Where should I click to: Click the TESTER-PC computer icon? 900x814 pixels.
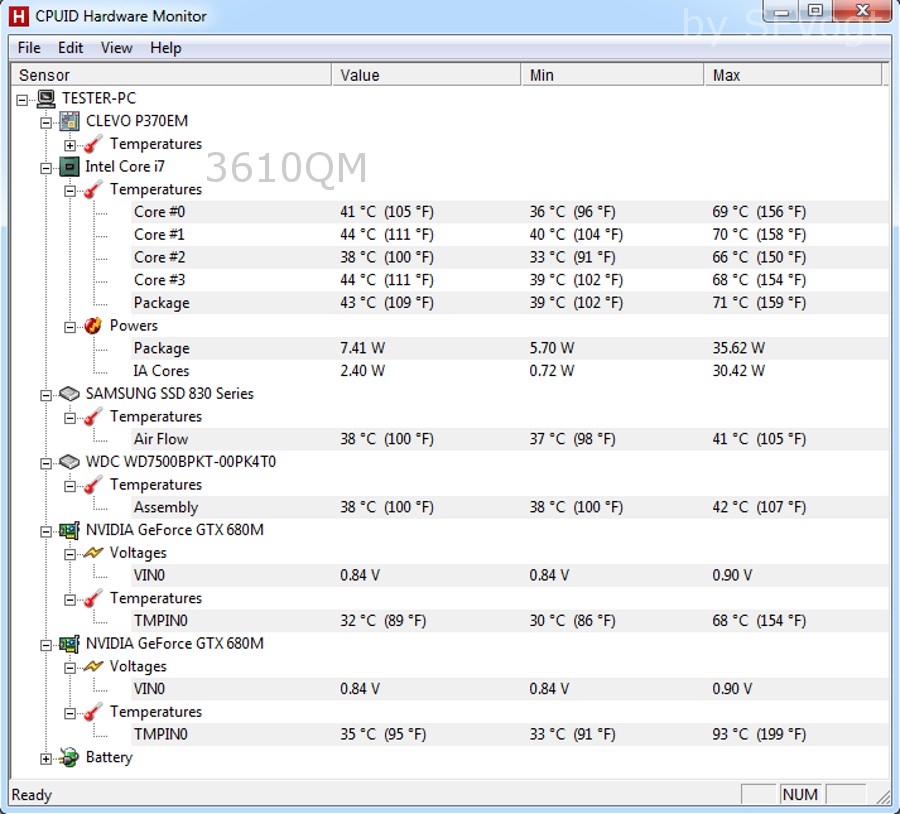click(46, 98)
